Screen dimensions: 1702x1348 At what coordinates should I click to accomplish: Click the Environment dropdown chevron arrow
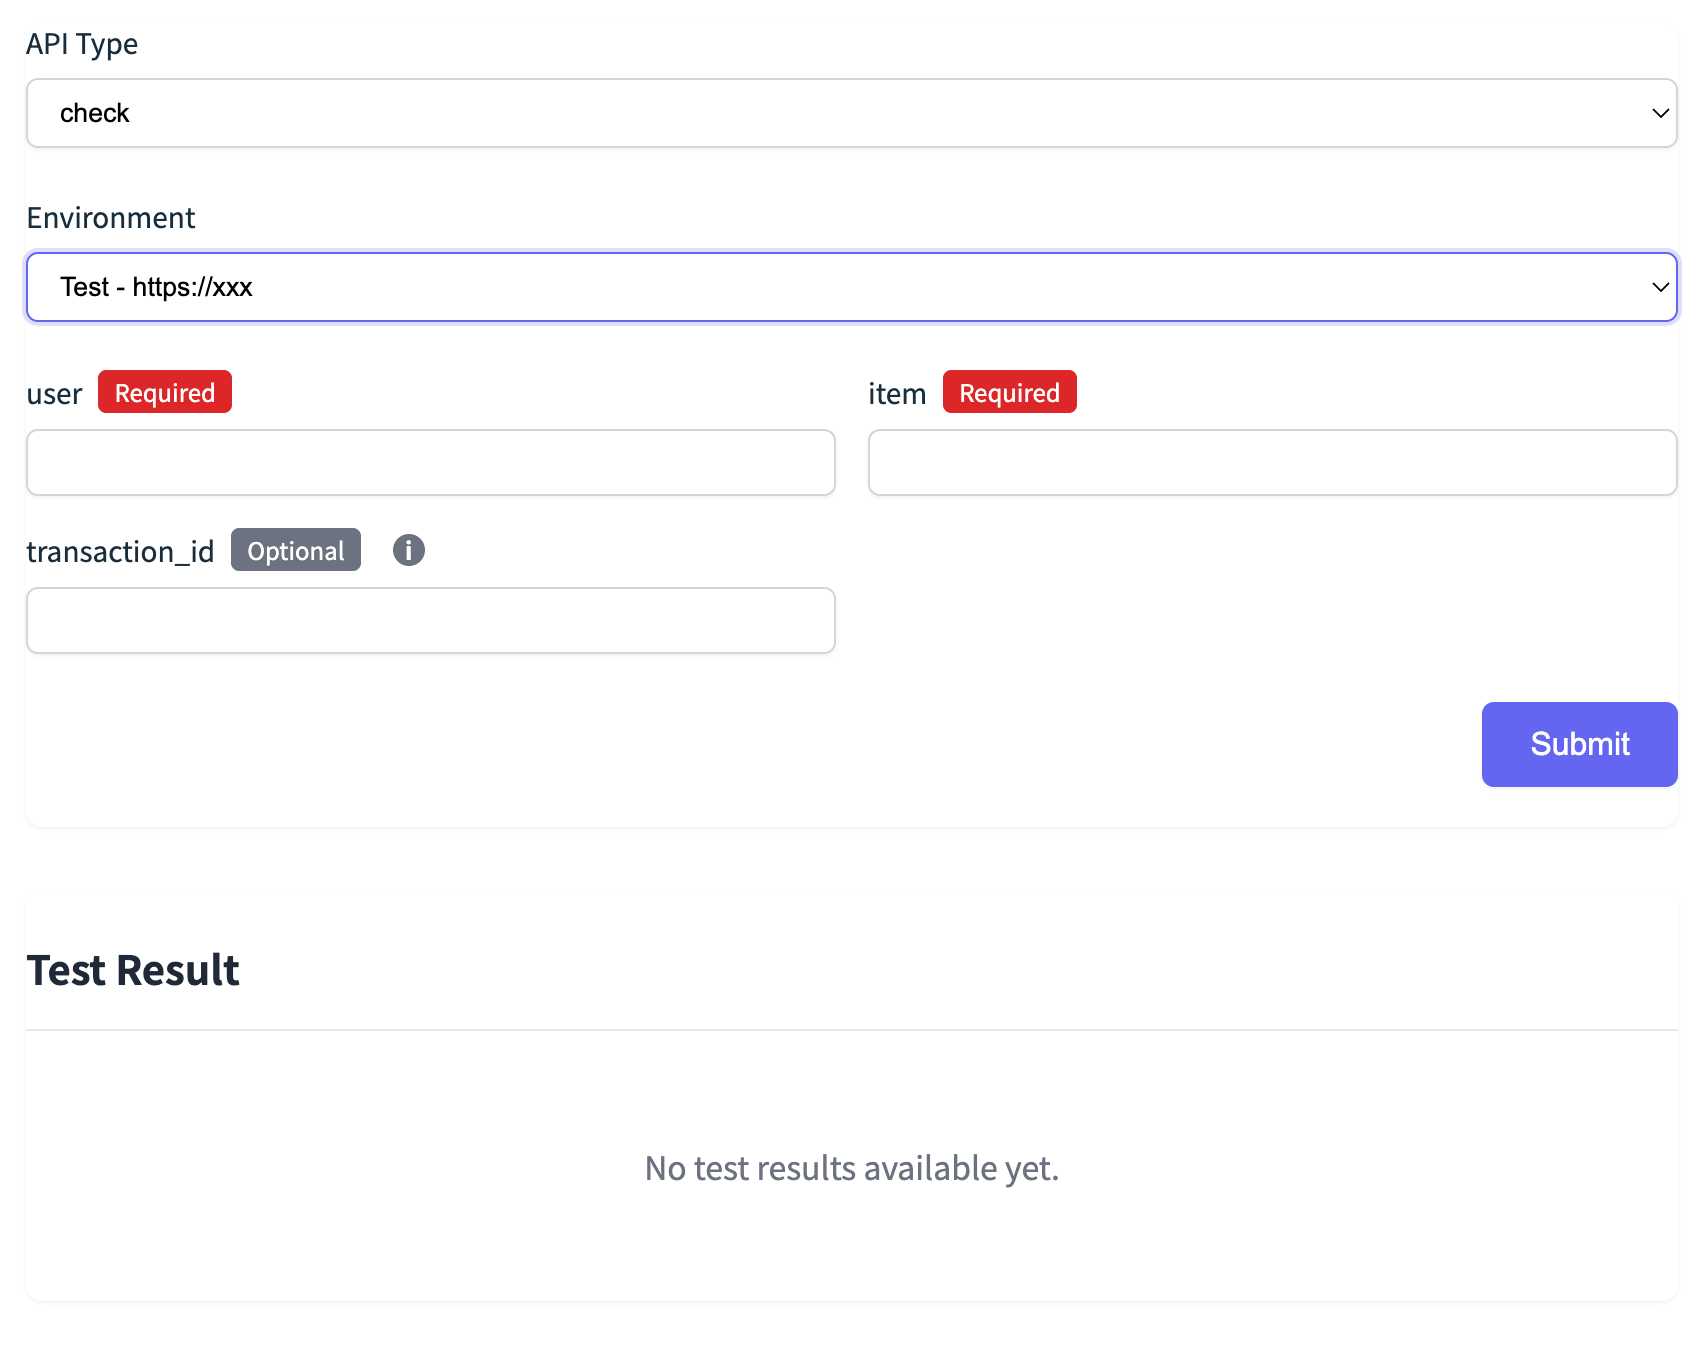[x=1660, y=287]
